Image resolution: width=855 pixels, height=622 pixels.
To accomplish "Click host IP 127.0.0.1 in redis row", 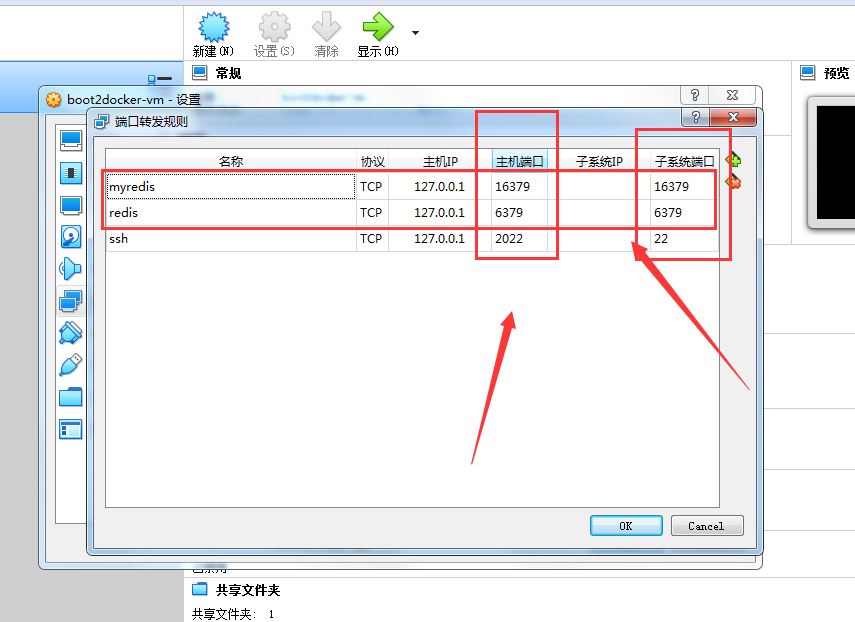I will [x=439, y=213].
